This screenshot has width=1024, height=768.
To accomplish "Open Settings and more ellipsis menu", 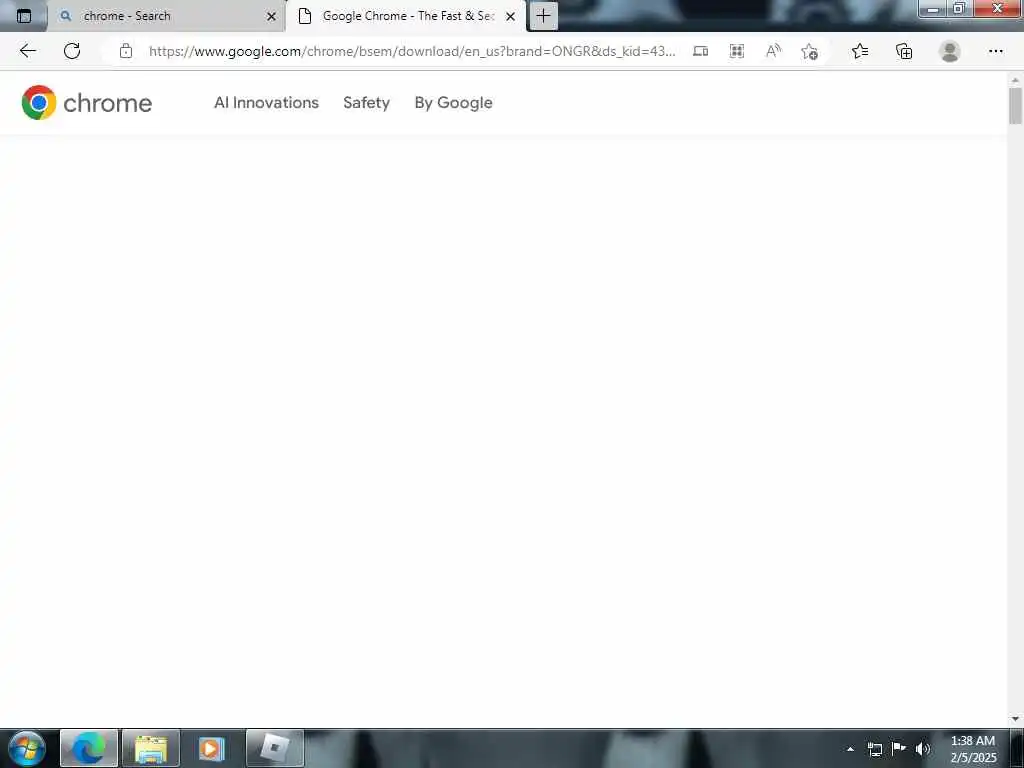I will 995,51.
